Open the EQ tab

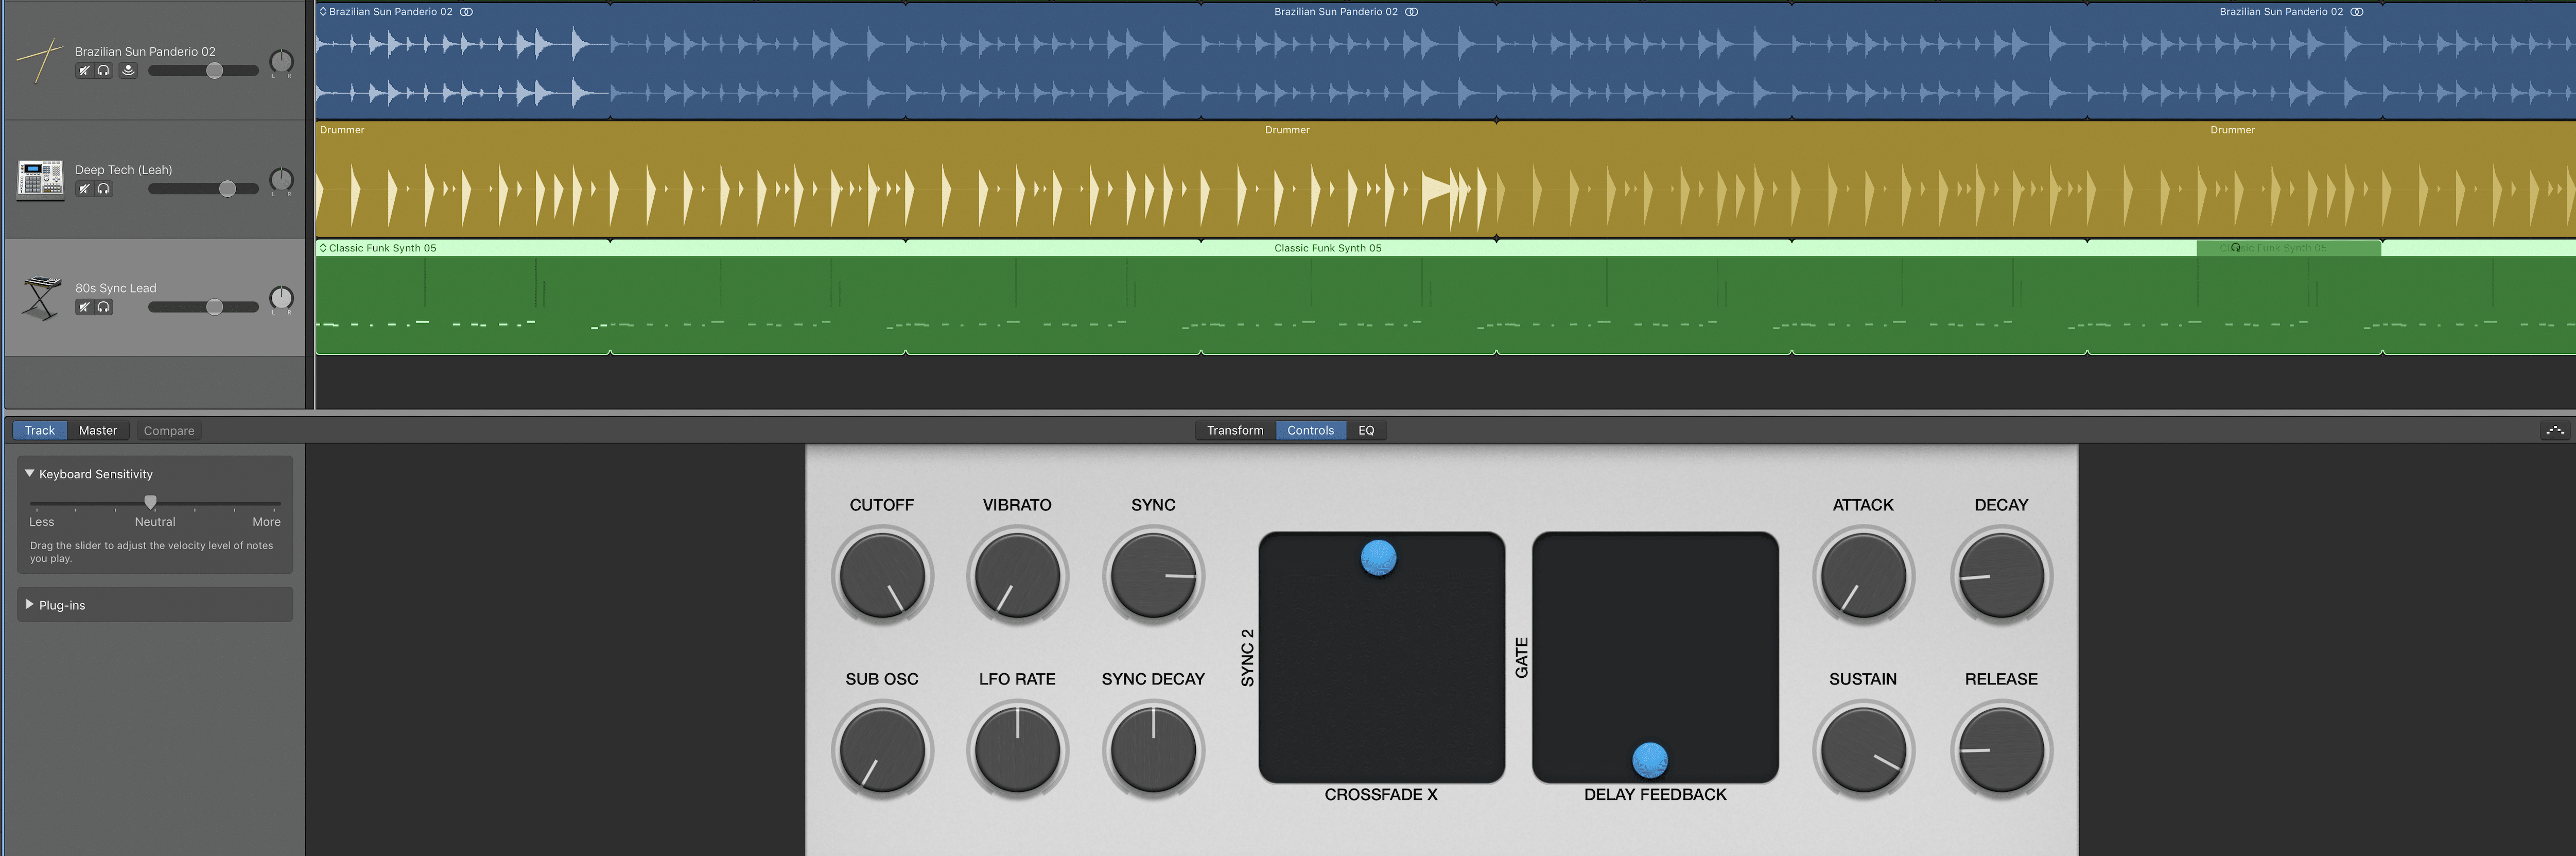[x=1366, y=430]
